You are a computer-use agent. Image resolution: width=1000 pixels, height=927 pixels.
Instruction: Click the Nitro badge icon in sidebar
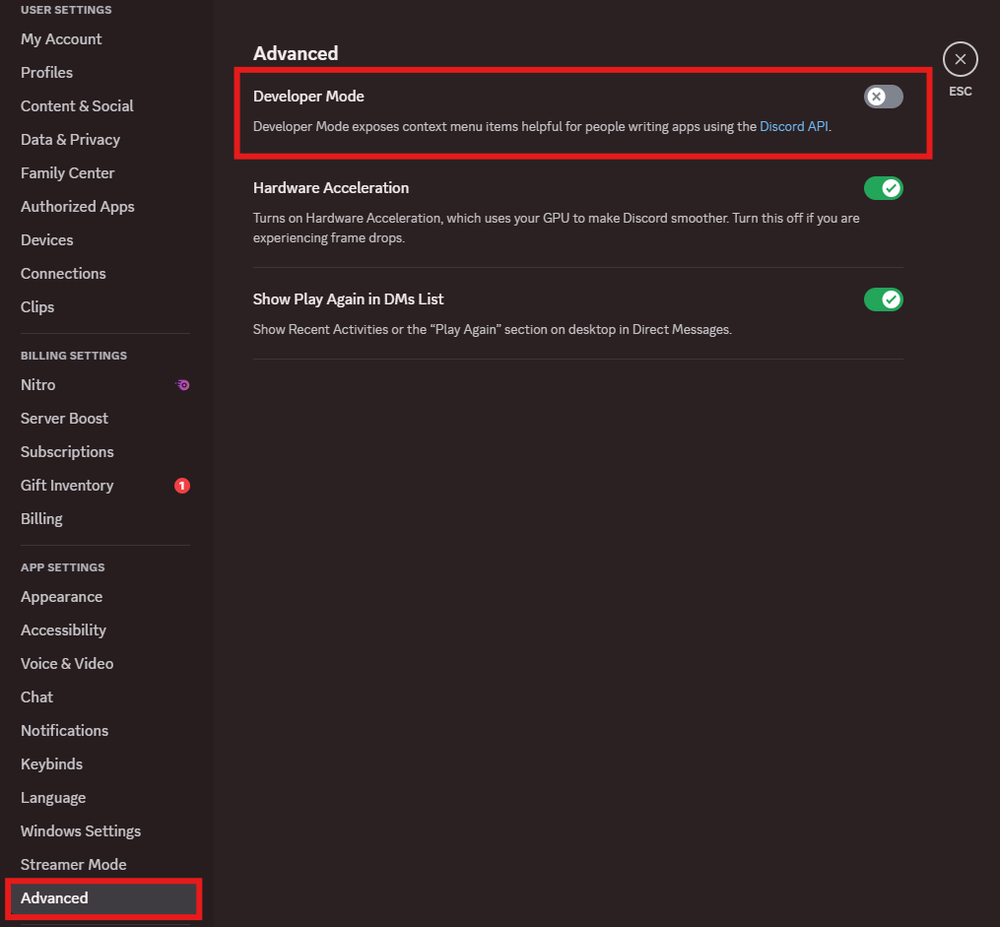coord(182,385)
